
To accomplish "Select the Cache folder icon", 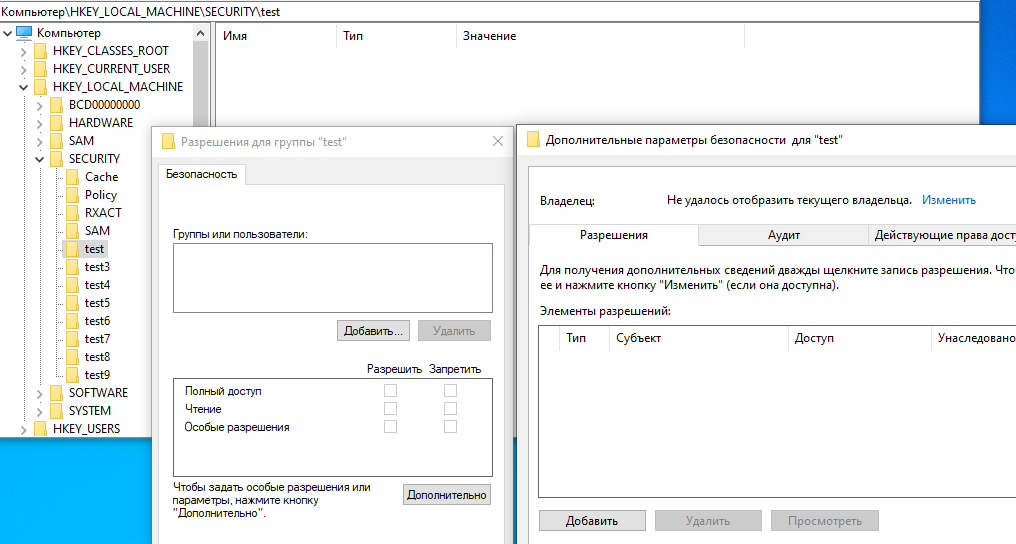I will [72, 177].
